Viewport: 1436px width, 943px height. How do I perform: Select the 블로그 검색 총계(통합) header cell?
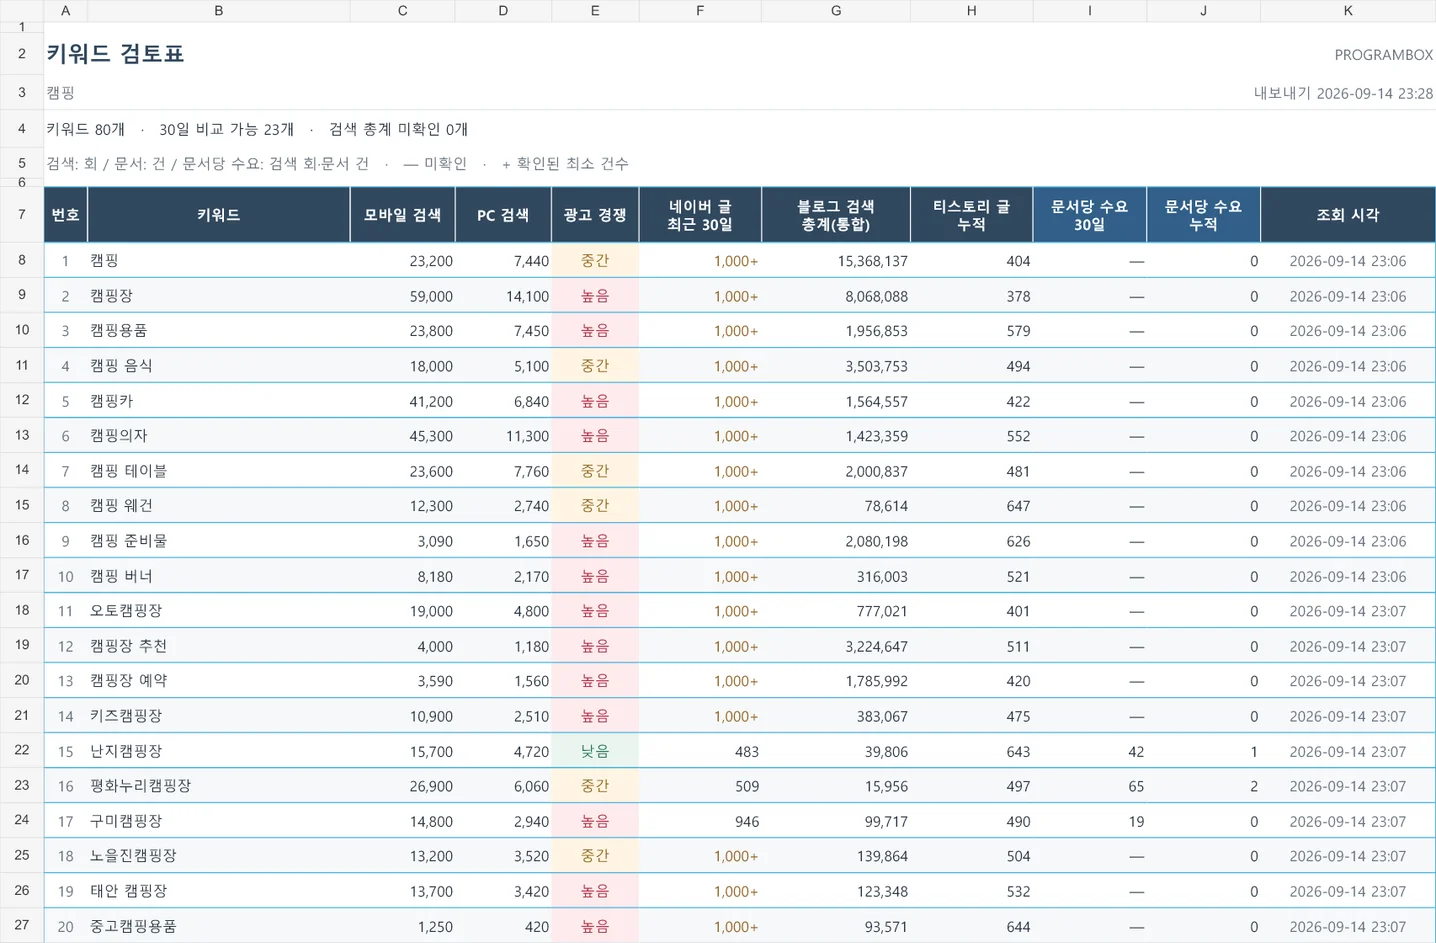click(836, 215)
